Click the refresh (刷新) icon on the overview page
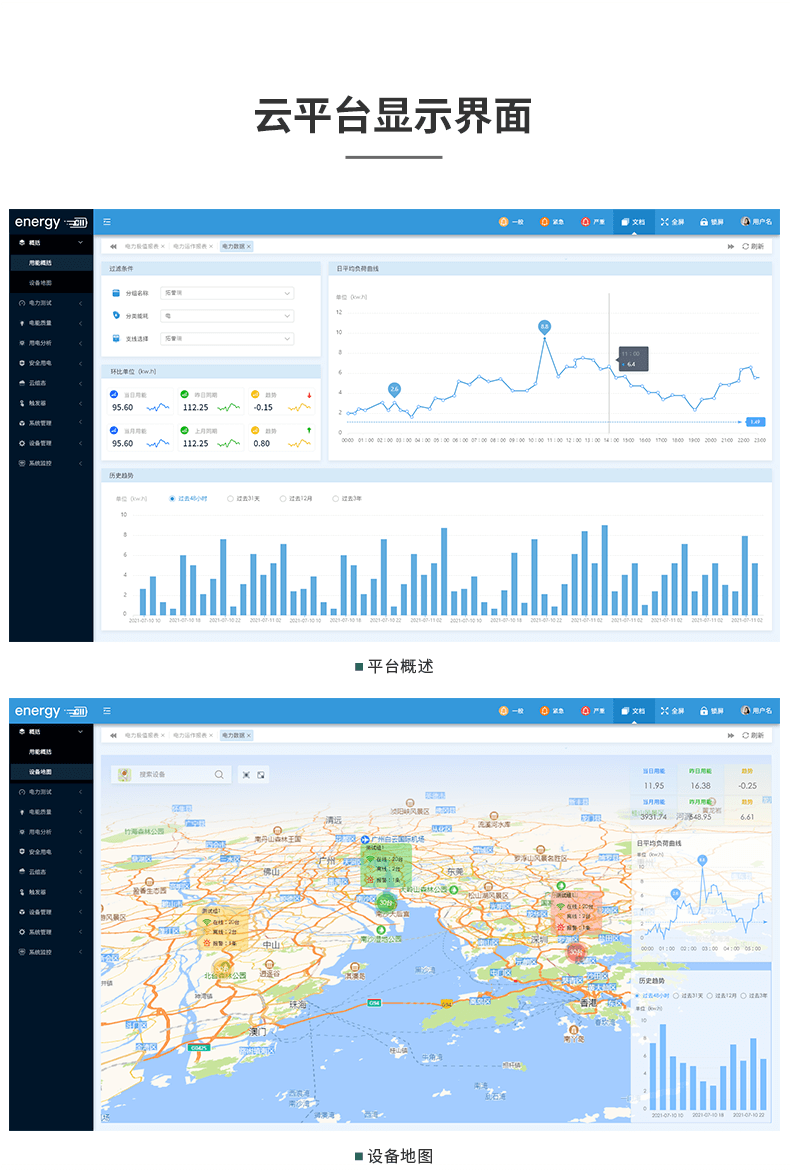The image size is (790, 1172). pos(745,246)
